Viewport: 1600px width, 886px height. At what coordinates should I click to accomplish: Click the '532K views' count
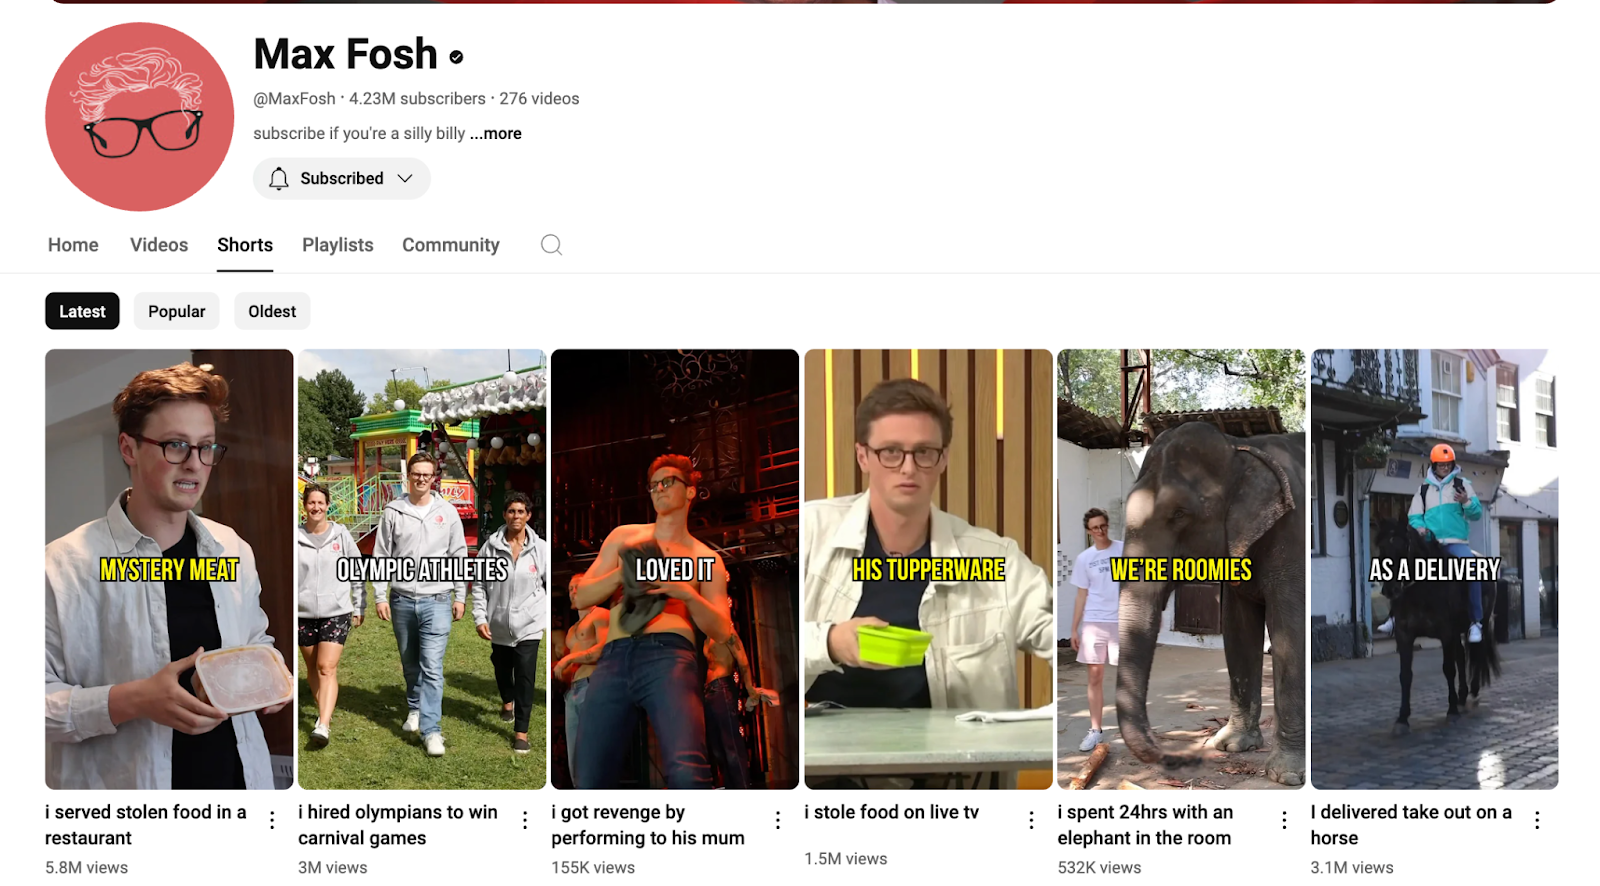(x=1099, y=867)
